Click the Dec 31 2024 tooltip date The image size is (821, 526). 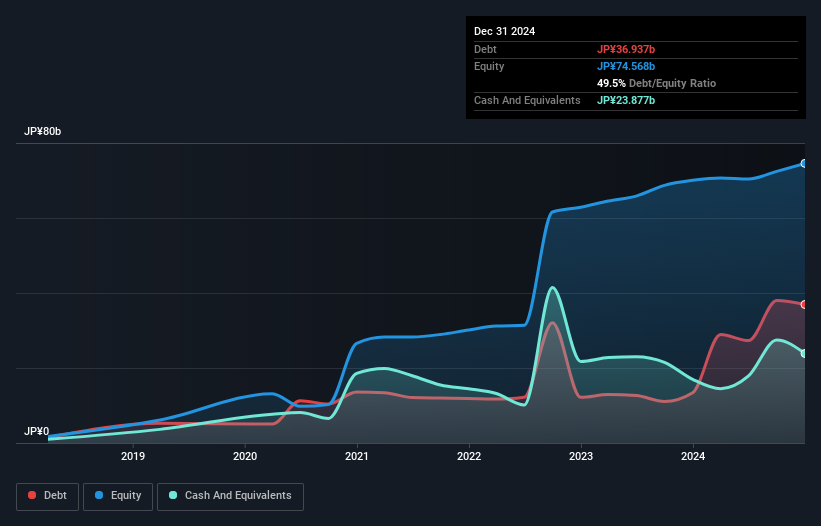[504, 31]
